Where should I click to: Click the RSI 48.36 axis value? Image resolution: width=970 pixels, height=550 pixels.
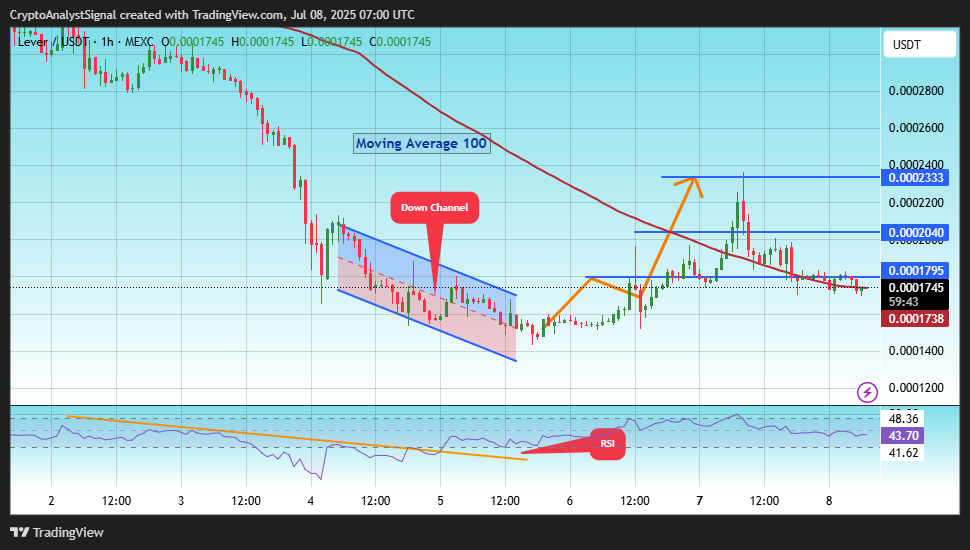click(x=903, y=419)
